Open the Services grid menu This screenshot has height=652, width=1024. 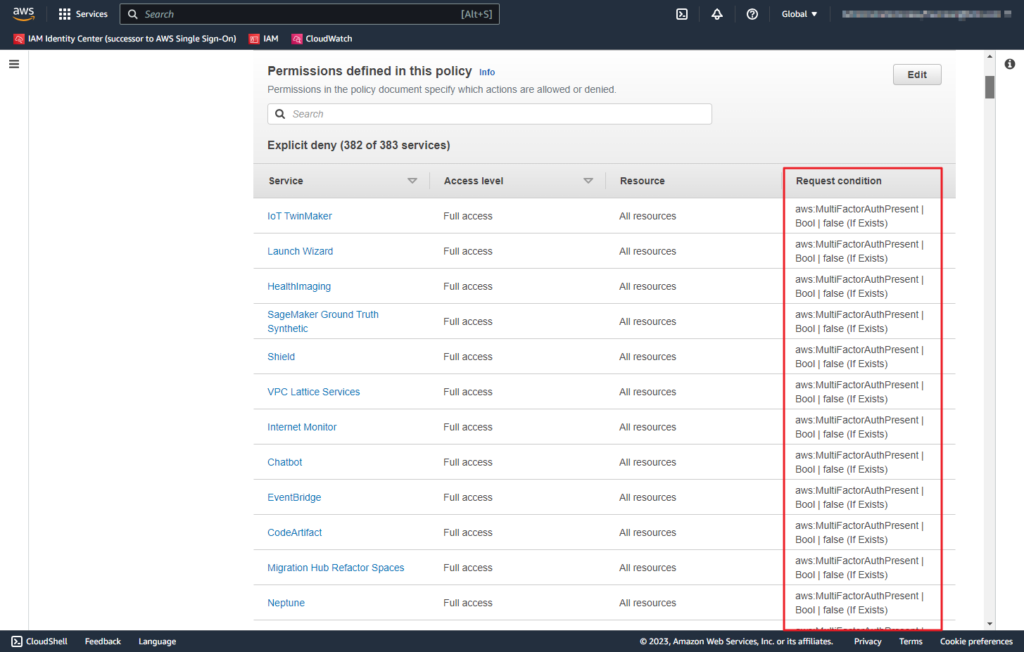pyautogui.click(x=83, y=14)
